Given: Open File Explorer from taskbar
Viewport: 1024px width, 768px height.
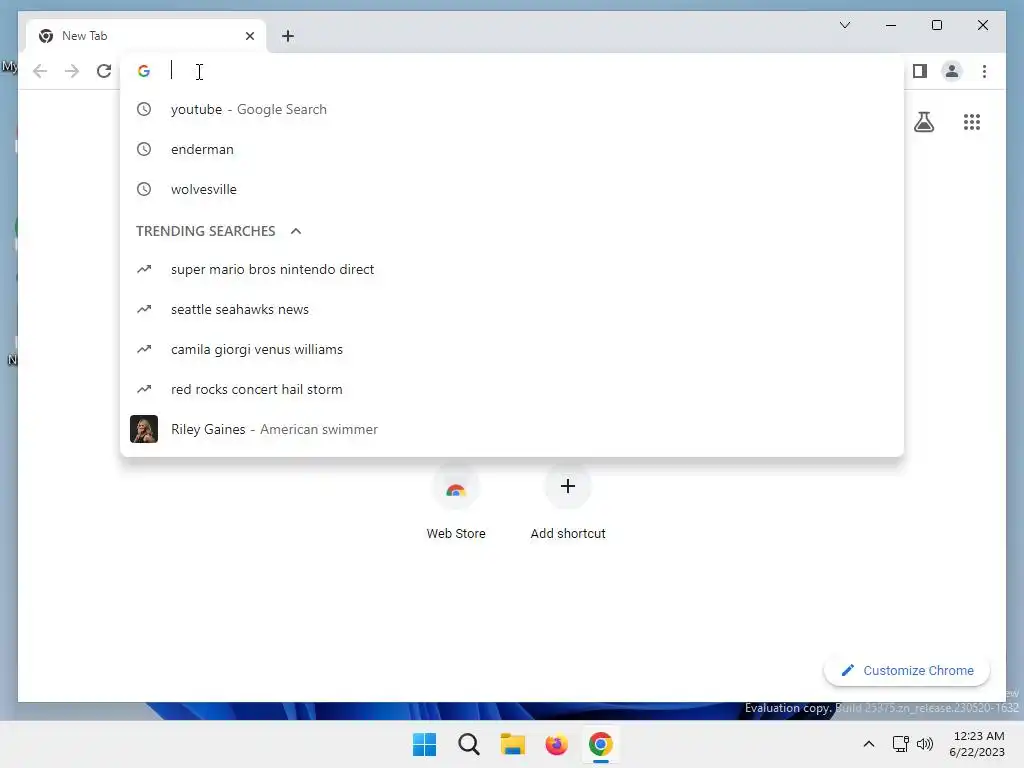Looking at the screenshot, I should pos(513,744).
